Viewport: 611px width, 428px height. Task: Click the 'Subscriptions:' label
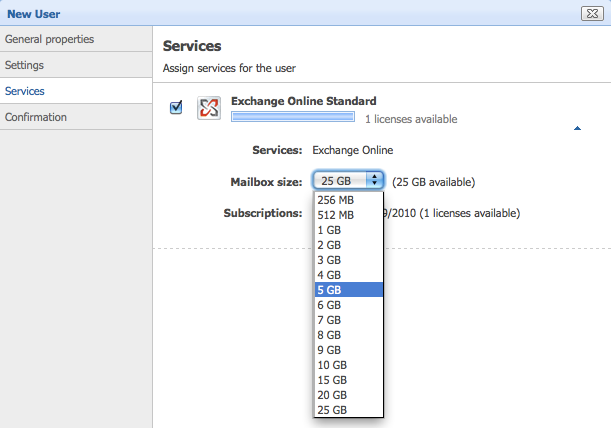[263, 213]
